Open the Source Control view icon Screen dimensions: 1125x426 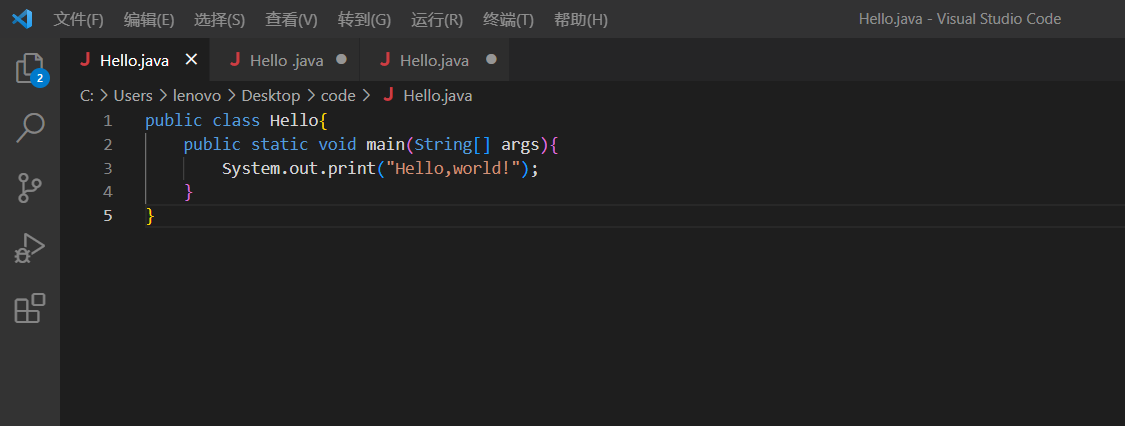coord(30,187)
